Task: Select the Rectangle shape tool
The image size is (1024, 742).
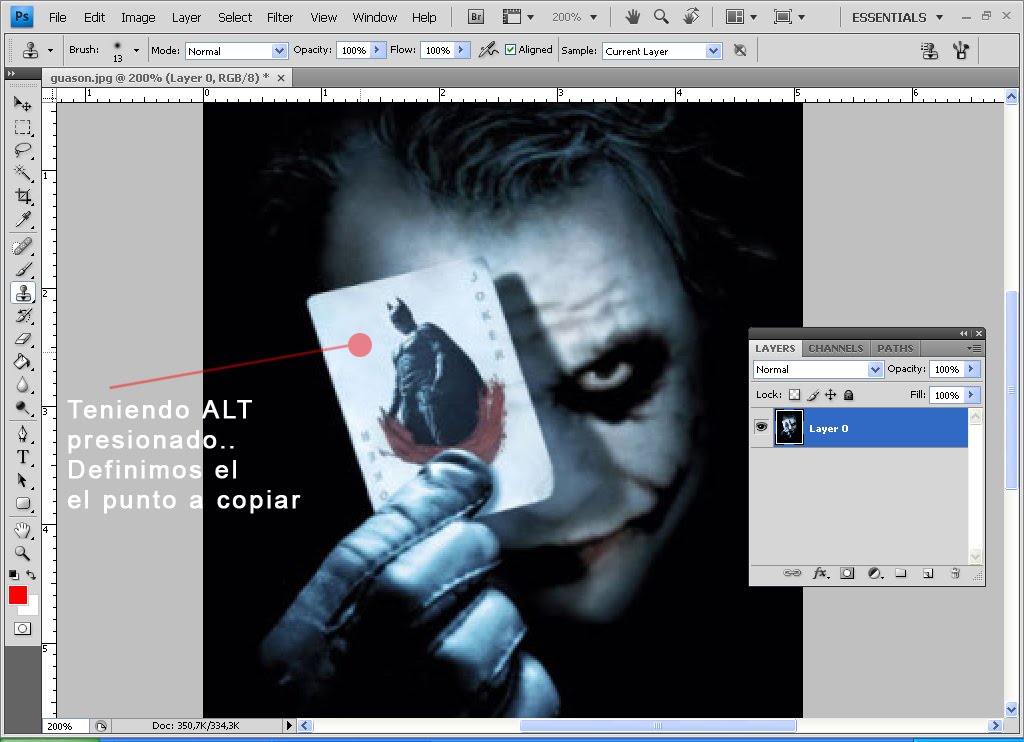Action: click(x=22, y=503)
